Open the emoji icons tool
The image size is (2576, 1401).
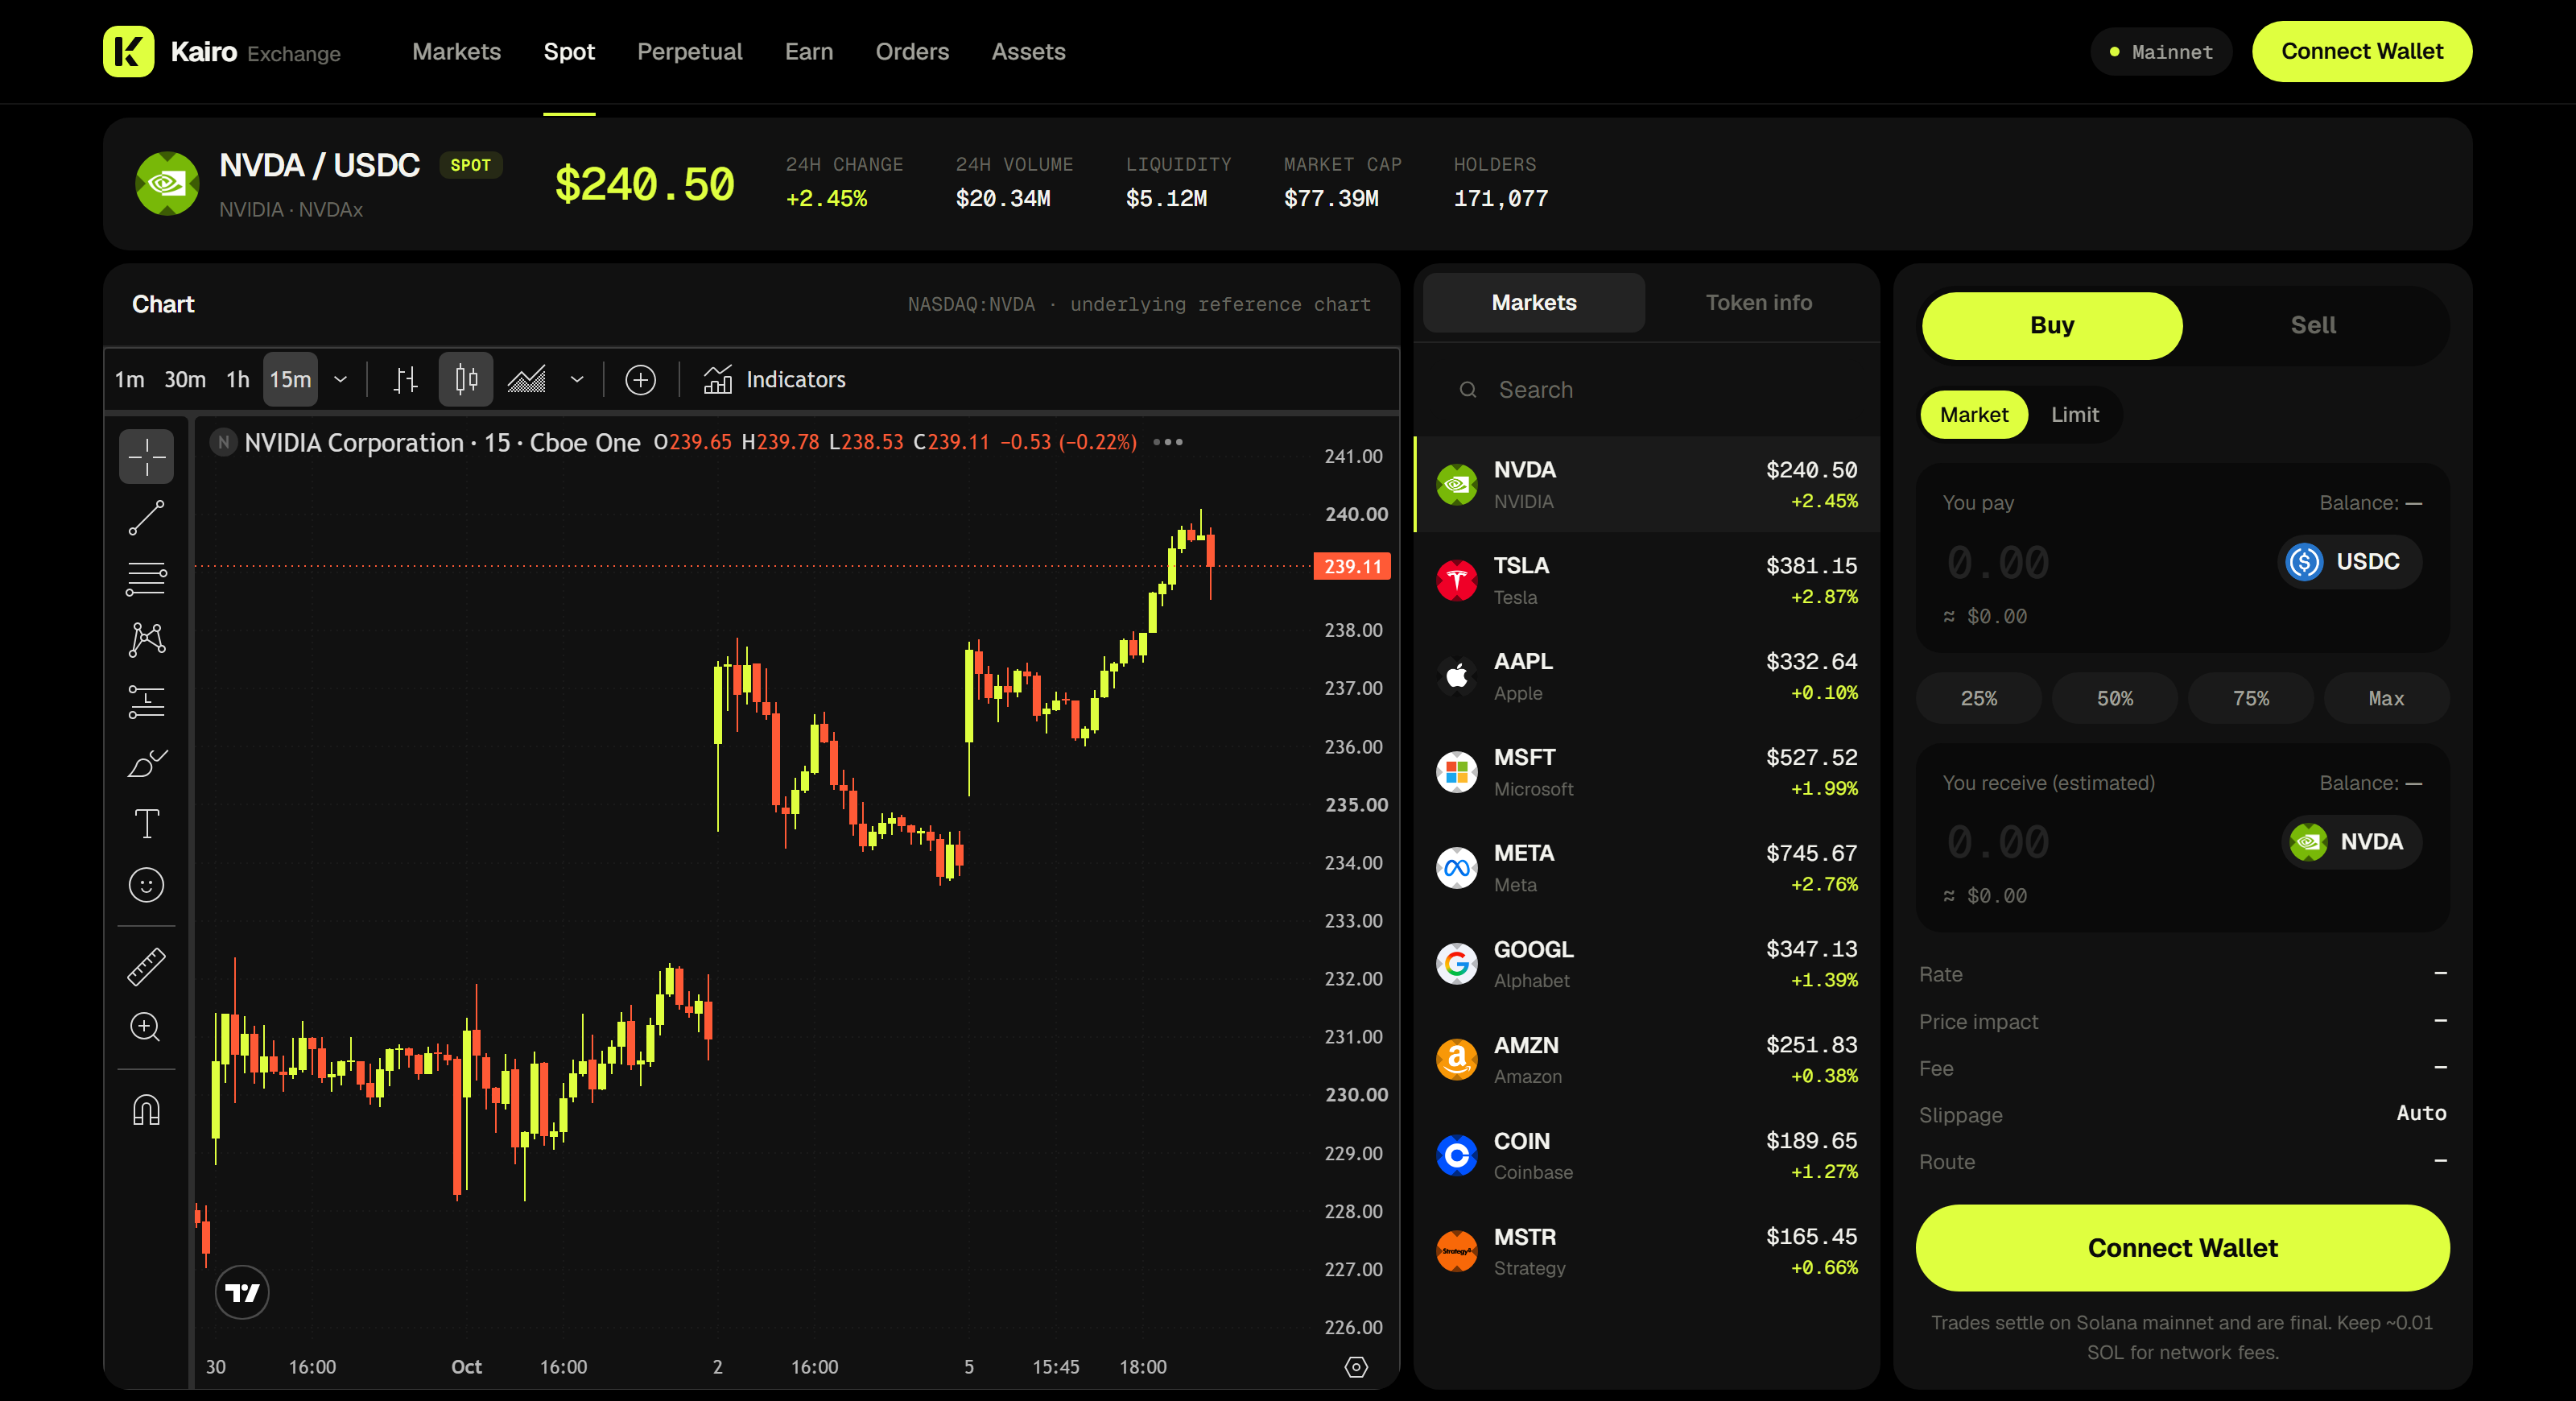[146, 885]
